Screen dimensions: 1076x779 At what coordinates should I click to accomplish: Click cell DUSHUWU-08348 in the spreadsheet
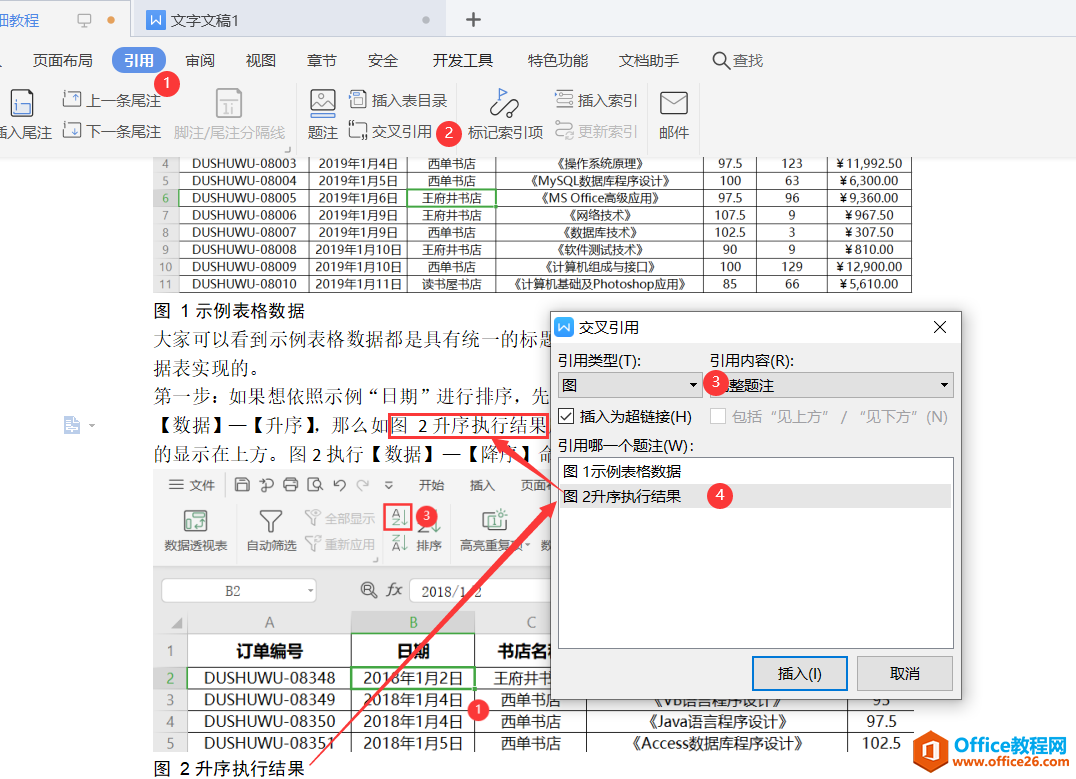[x=269, y=677]
